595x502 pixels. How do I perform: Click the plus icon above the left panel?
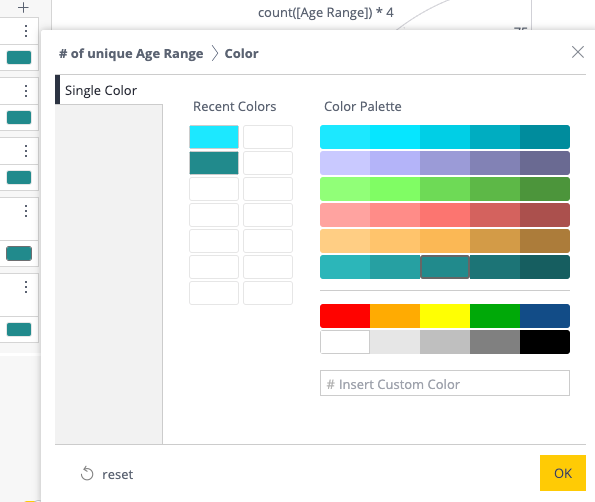(23, 7)
